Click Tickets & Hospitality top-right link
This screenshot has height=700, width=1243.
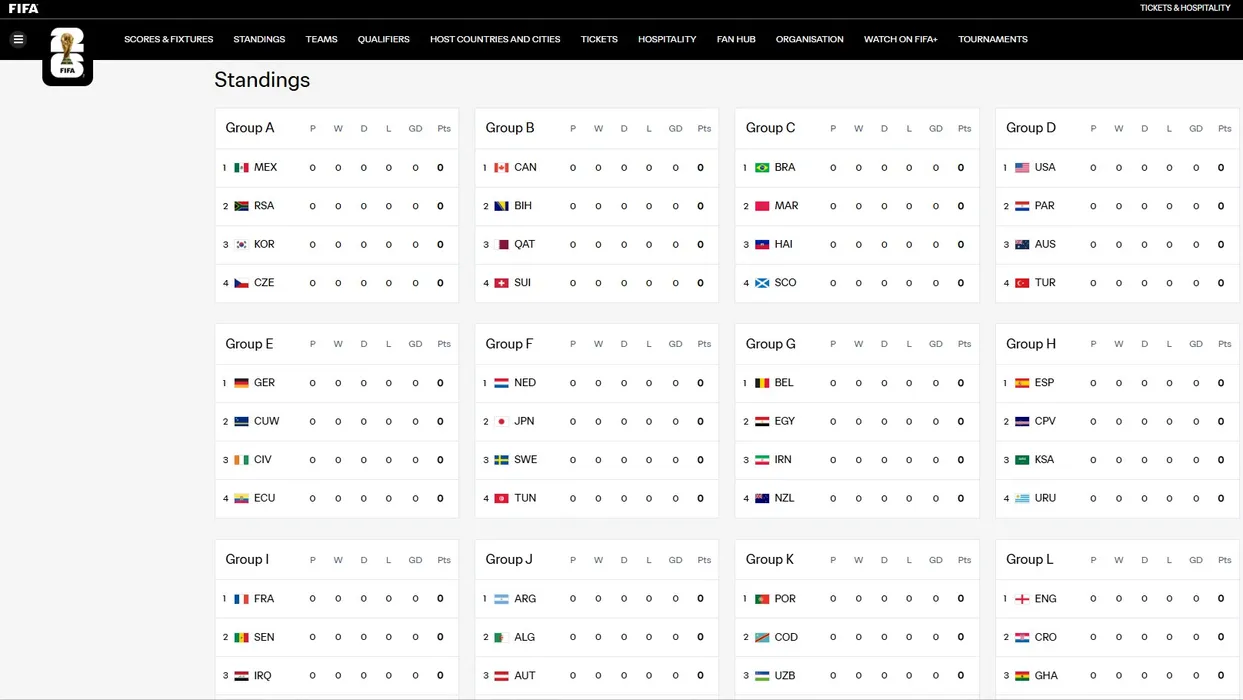pyautogui.click(x=1185, y=8)
